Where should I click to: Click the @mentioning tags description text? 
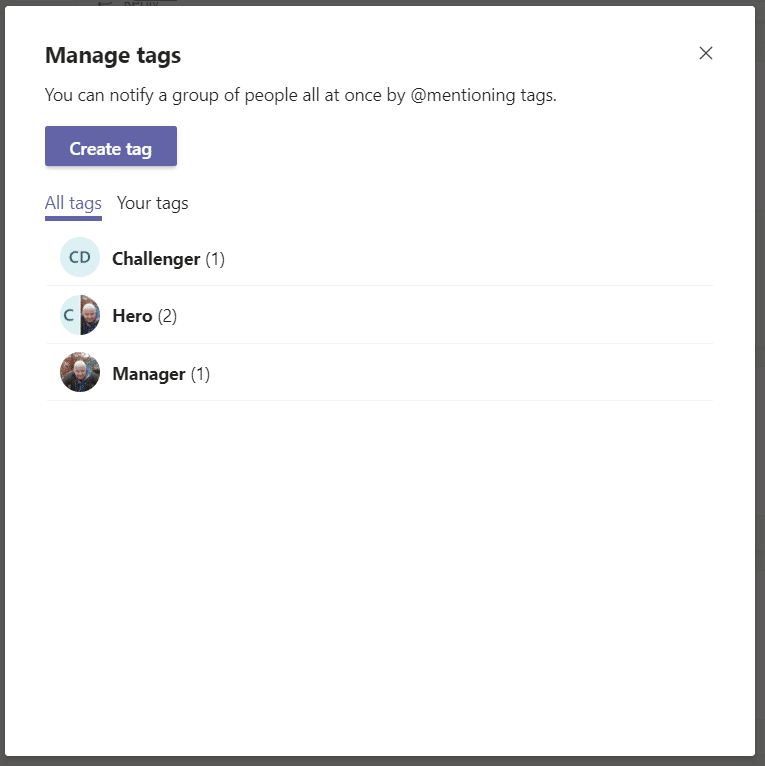pyautogui.click(x=300, y=96)
